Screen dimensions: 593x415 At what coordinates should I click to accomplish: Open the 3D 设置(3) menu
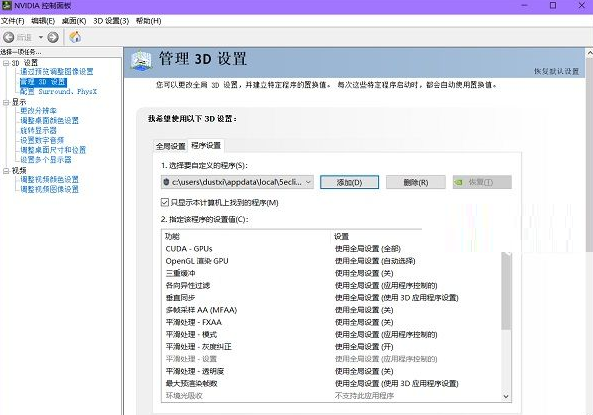[x=111, y=21]
